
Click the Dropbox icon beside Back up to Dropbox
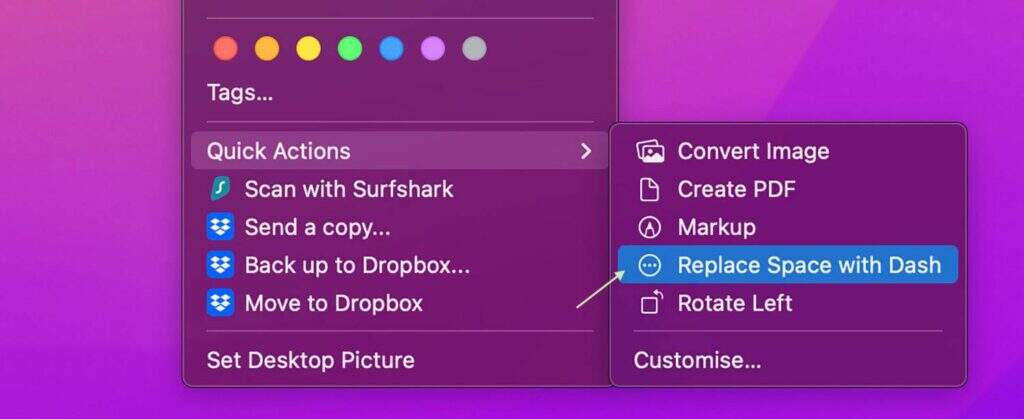click(221, 265)
